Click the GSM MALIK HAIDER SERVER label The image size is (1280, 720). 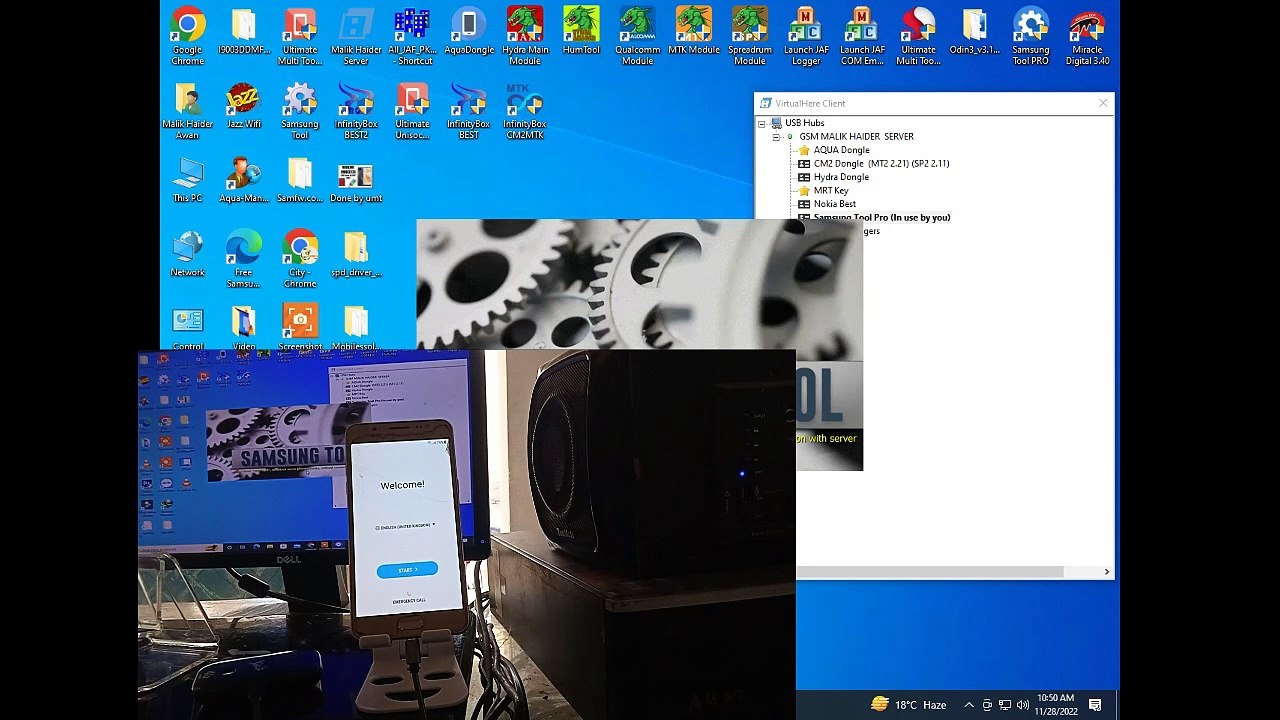click(x=856, y=137)
